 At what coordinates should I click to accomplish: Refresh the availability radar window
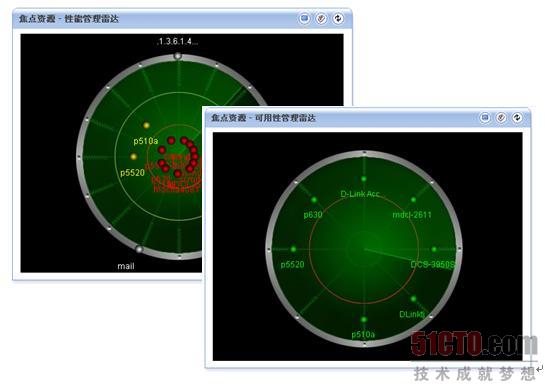point(517,118)
